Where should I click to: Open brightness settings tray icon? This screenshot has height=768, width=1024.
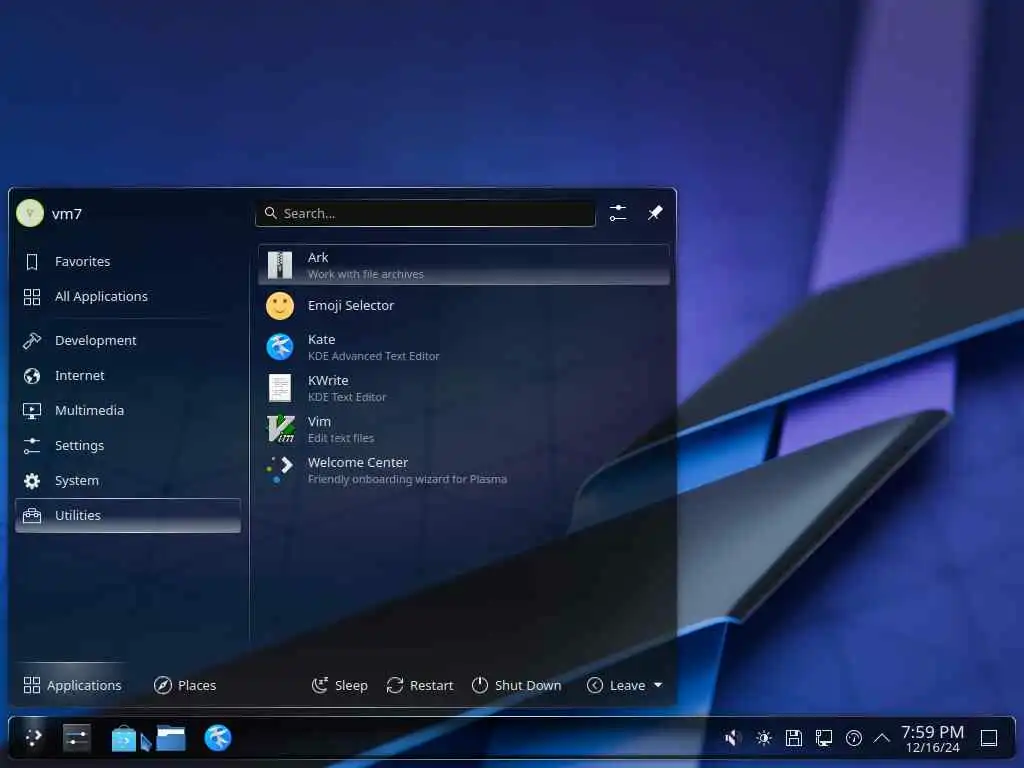(x=763, y=738)
